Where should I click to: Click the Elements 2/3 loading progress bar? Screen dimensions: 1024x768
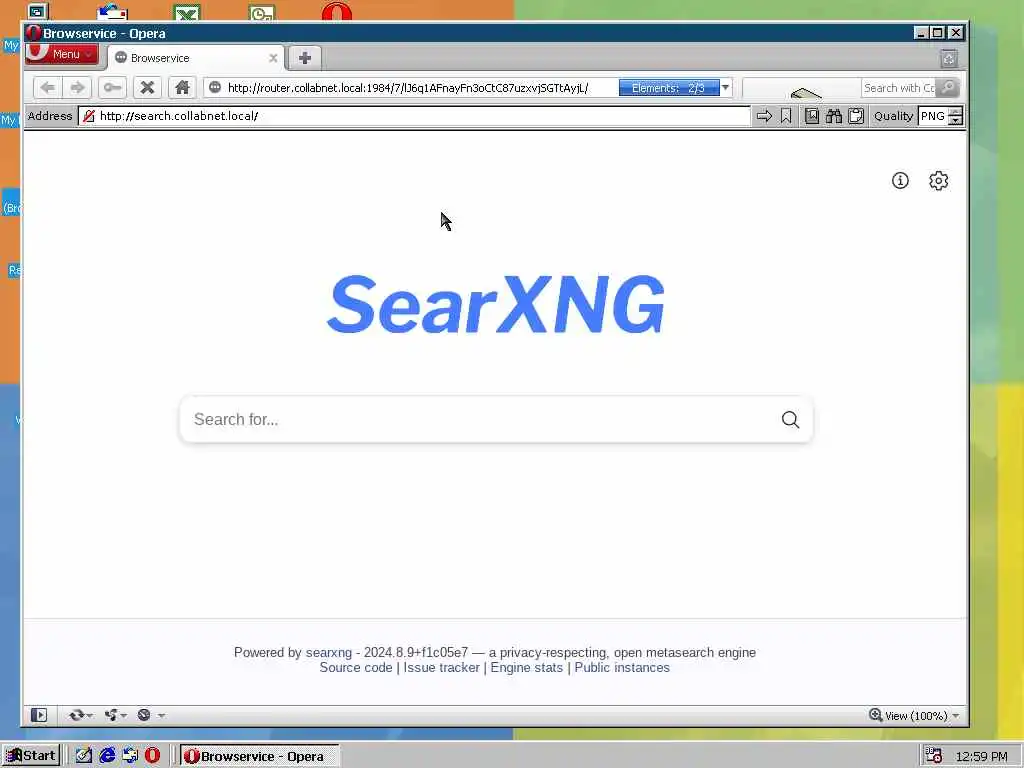[669, 88]
